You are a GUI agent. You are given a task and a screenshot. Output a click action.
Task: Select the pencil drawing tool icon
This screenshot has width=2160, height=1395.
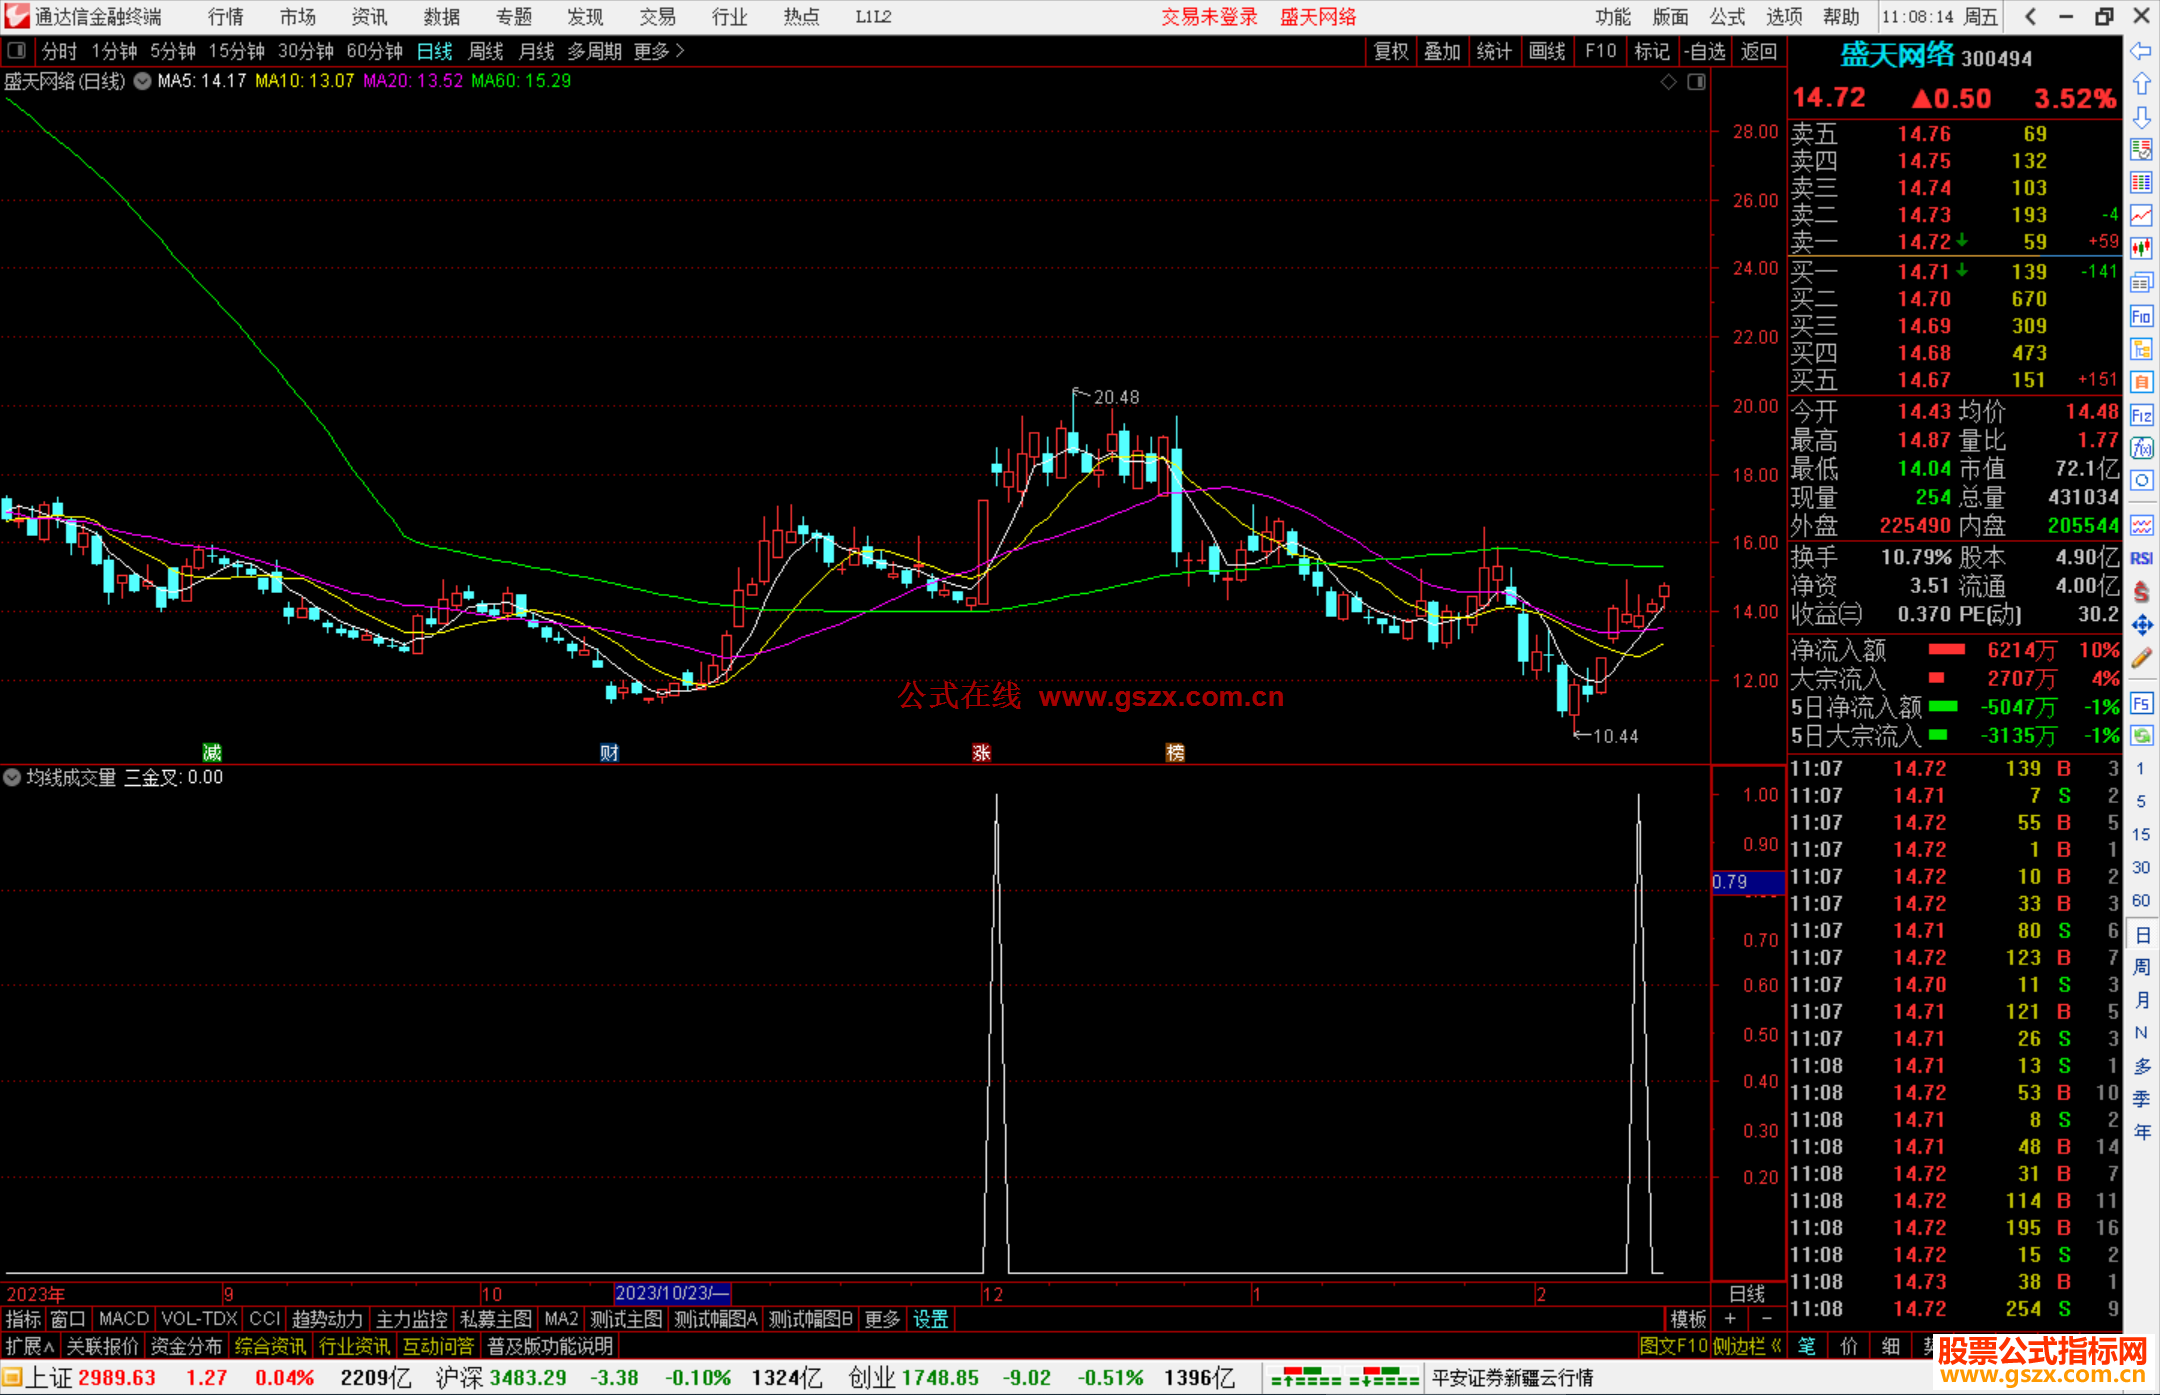click(2140, 658)
